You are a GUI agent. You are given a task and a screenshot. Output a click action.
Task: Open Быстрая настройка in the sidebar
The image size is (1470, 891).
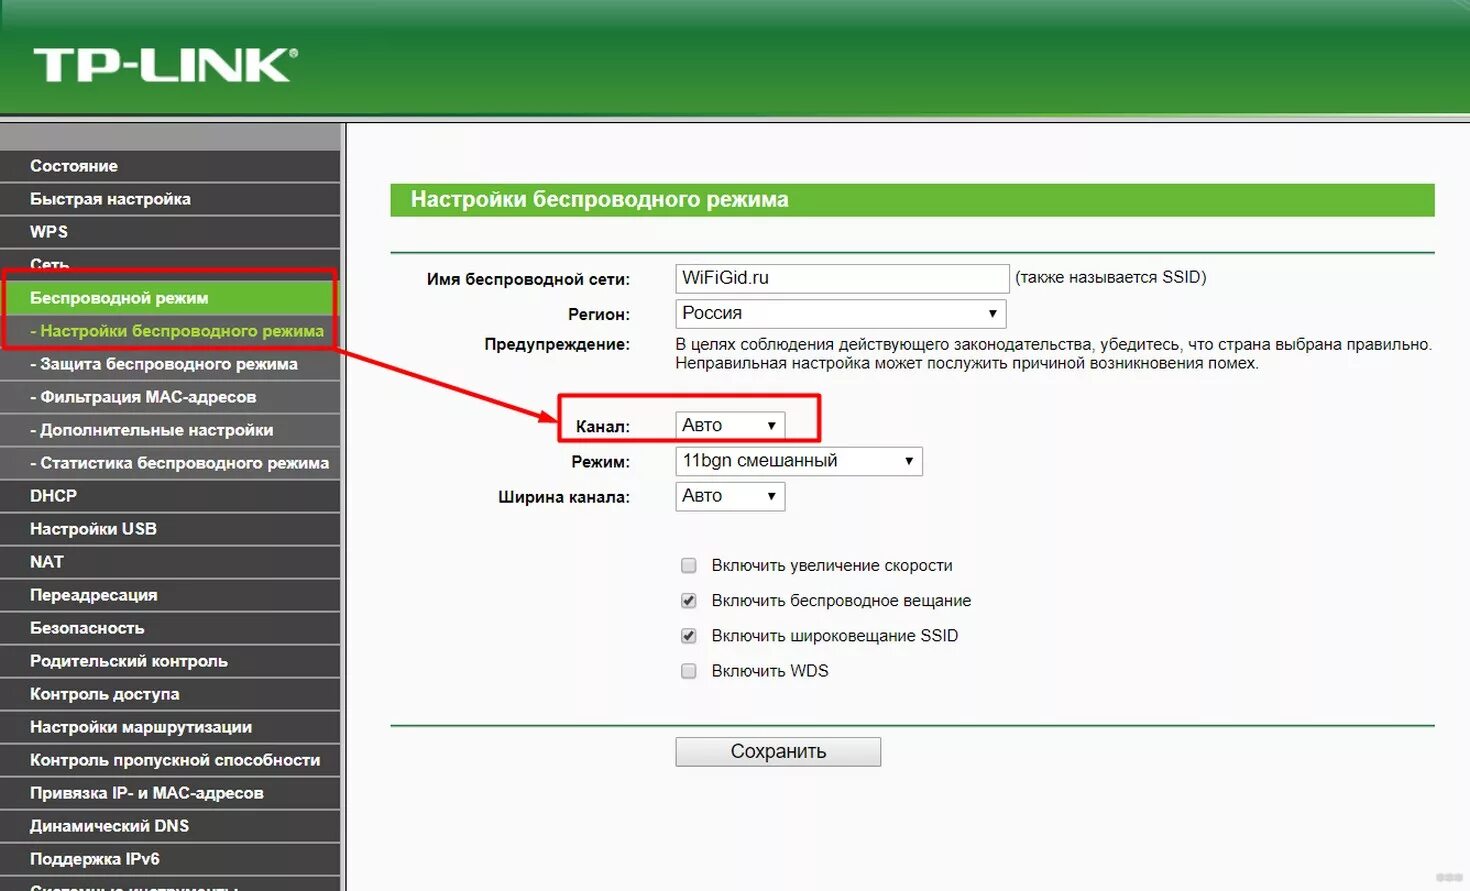coord(170,199)
